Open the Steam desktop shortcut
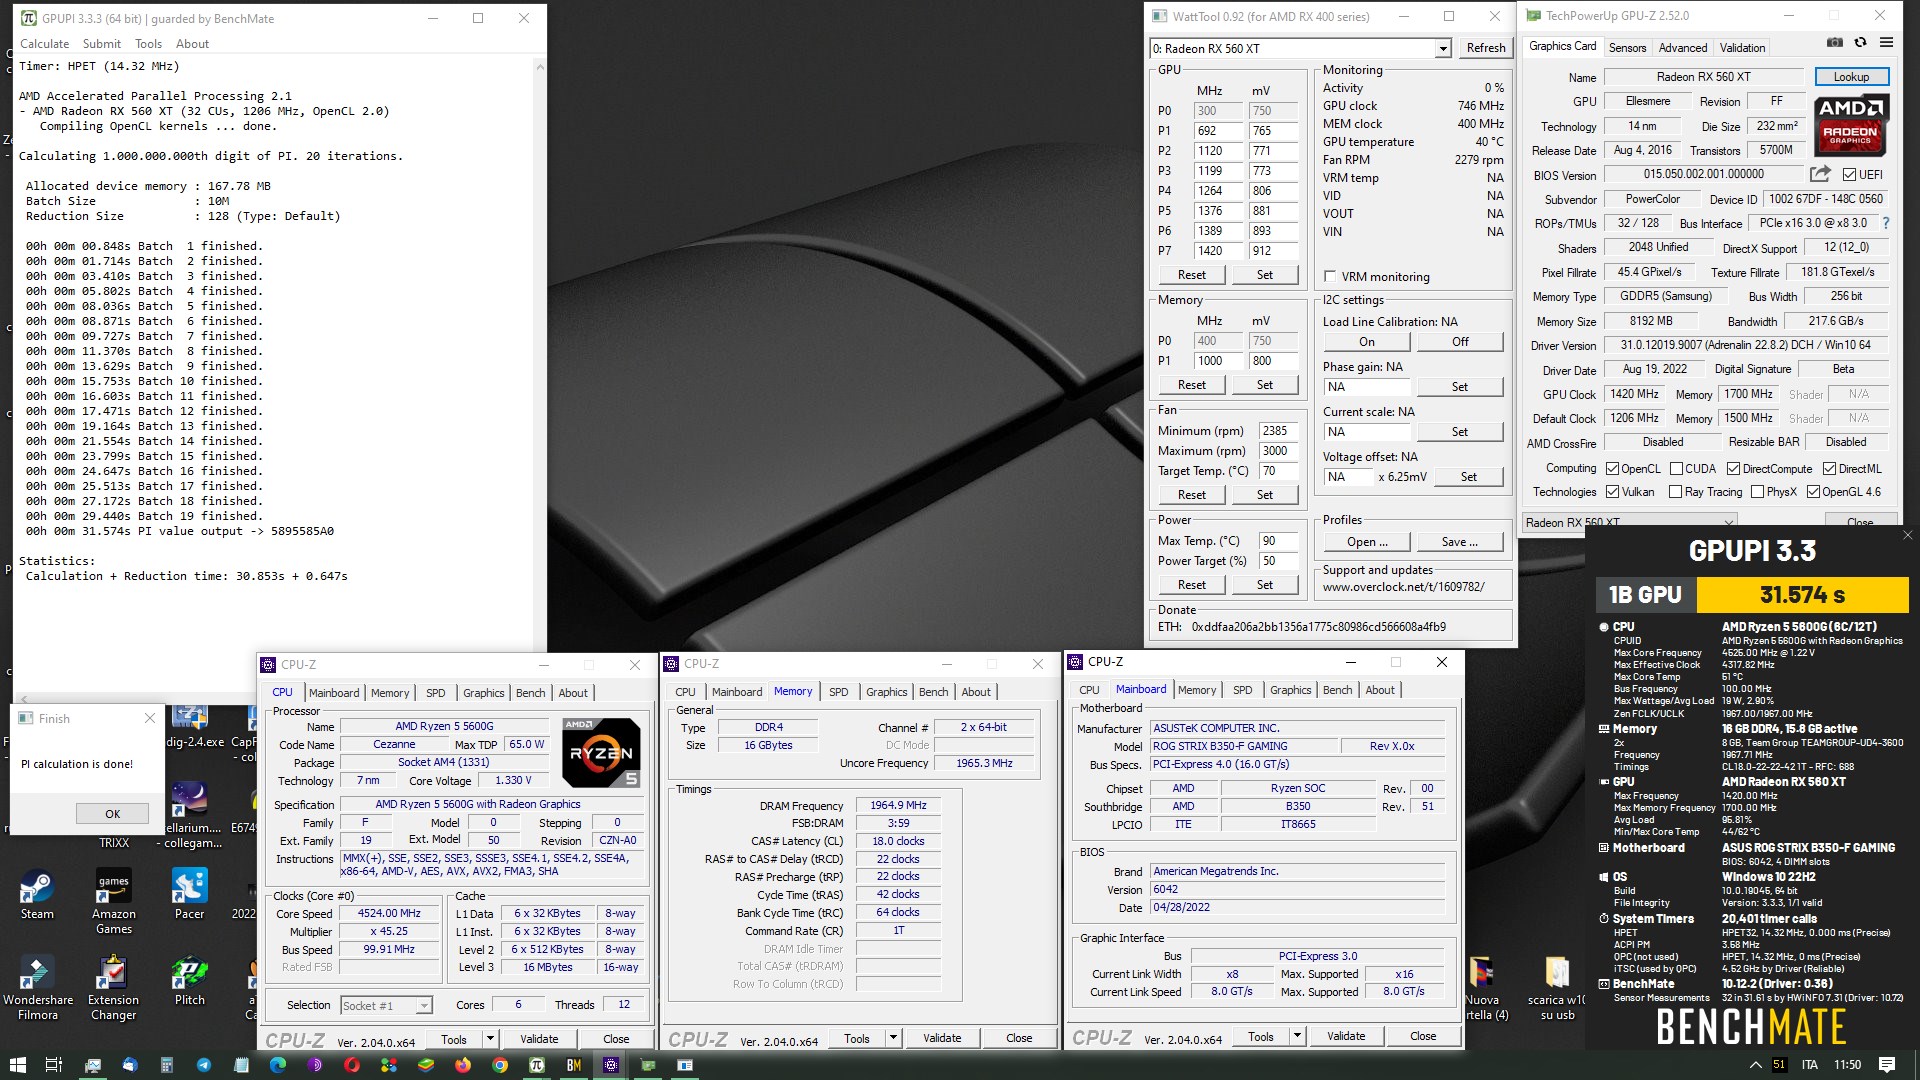The image size is (1920, 1080). click(x=37, y=895)
